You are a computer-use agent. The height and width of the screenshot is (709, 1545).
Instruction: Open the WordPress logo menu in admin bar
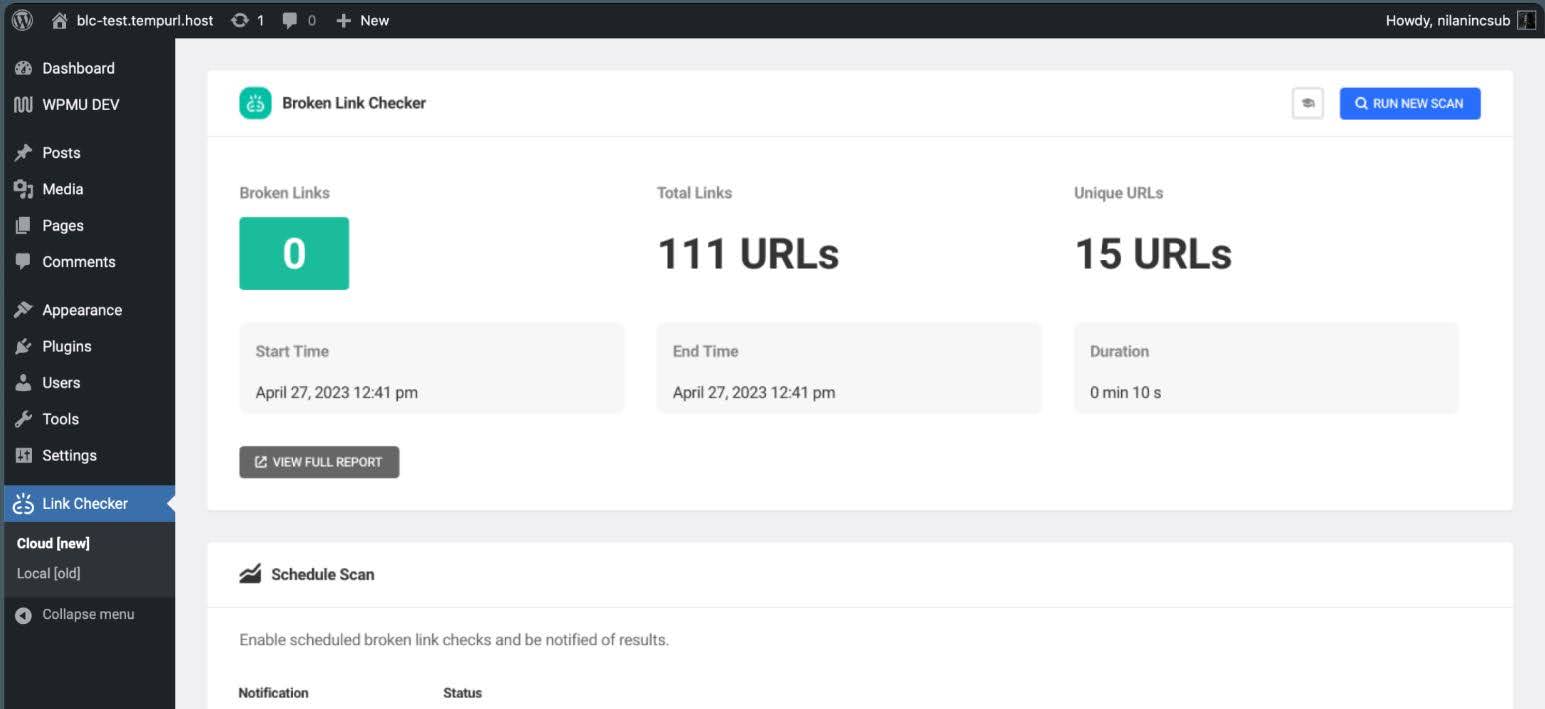pyautogui.click(x=20, y=19)
